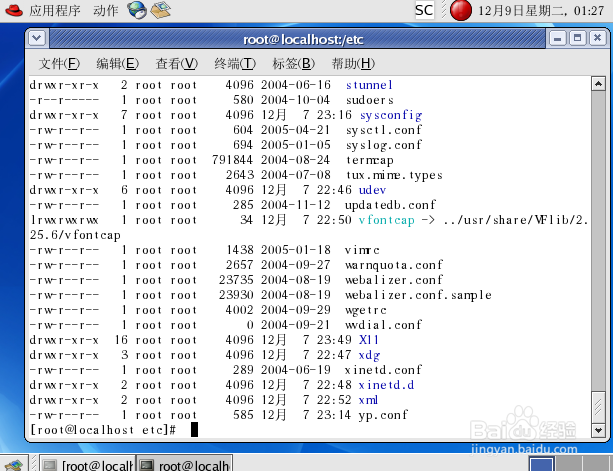Switch to first root@localhost taskbar window
The height and width of the screenshot is (471, 613).
coord(87,464)
